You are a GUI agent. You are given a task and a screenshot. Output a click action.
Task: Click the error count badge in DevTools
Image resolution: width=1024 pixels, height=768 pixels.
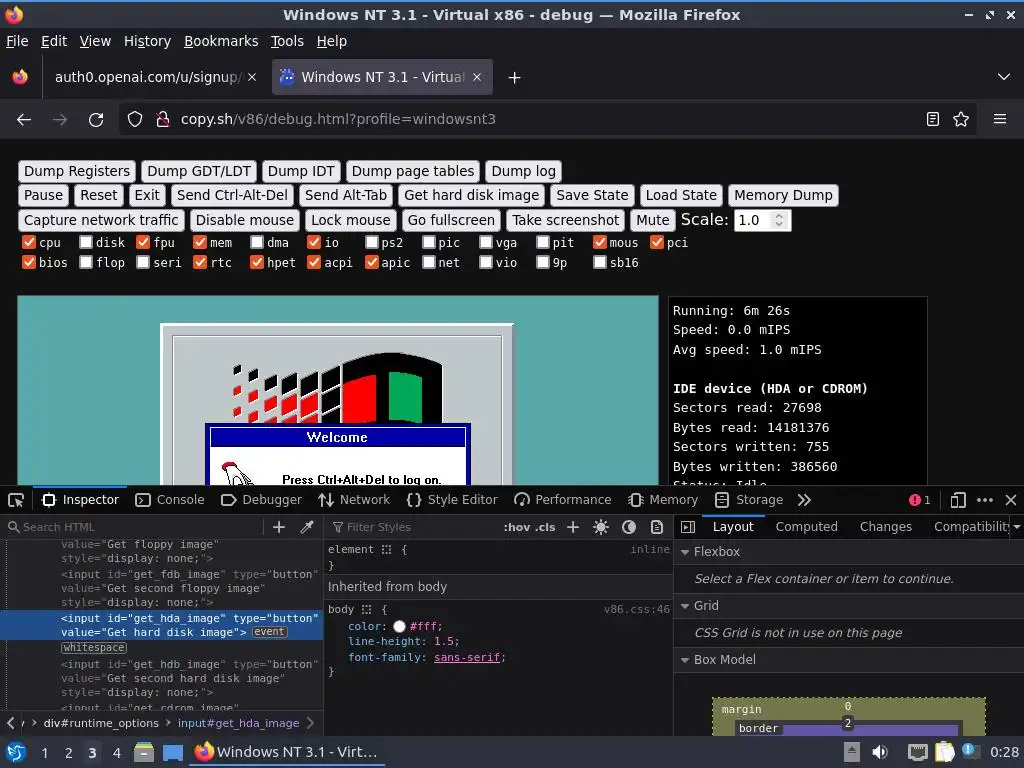(920, 500)
